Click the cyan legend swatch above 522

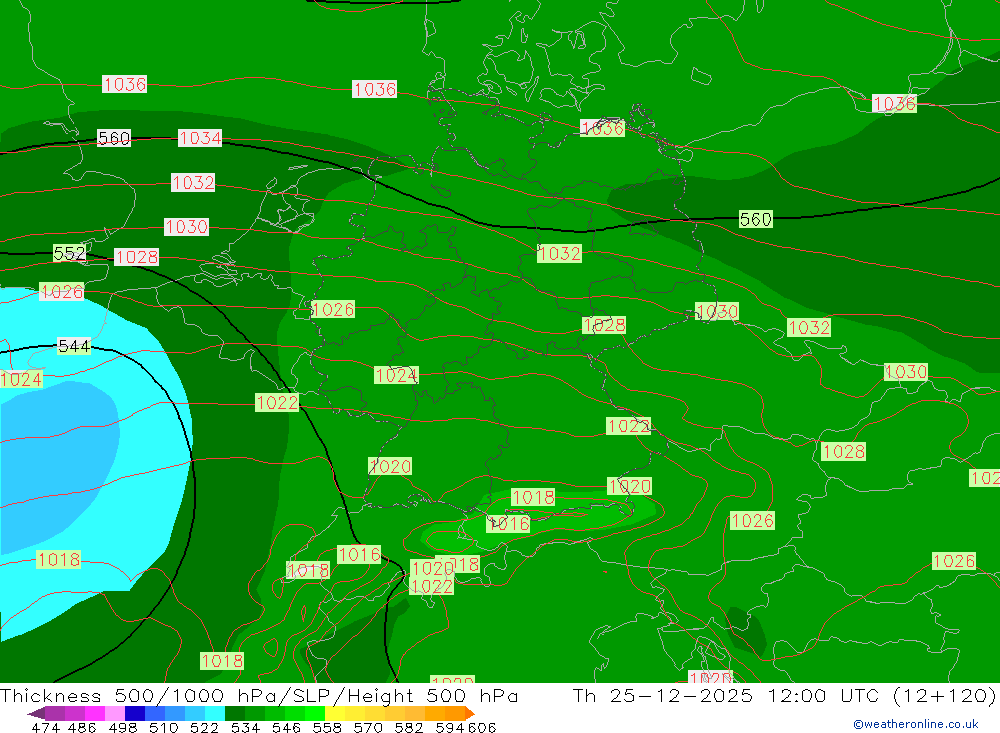[215, 713]
